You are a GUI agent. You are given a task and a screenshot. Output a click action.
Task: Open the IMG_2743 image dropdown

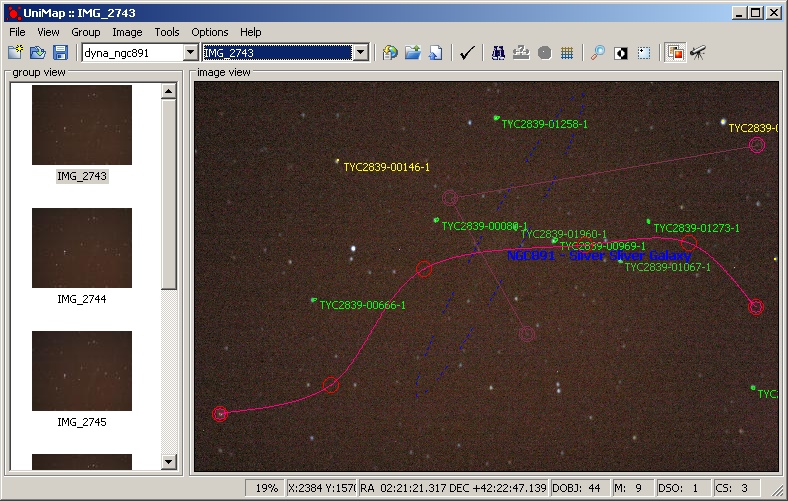(x=361, y=52)
